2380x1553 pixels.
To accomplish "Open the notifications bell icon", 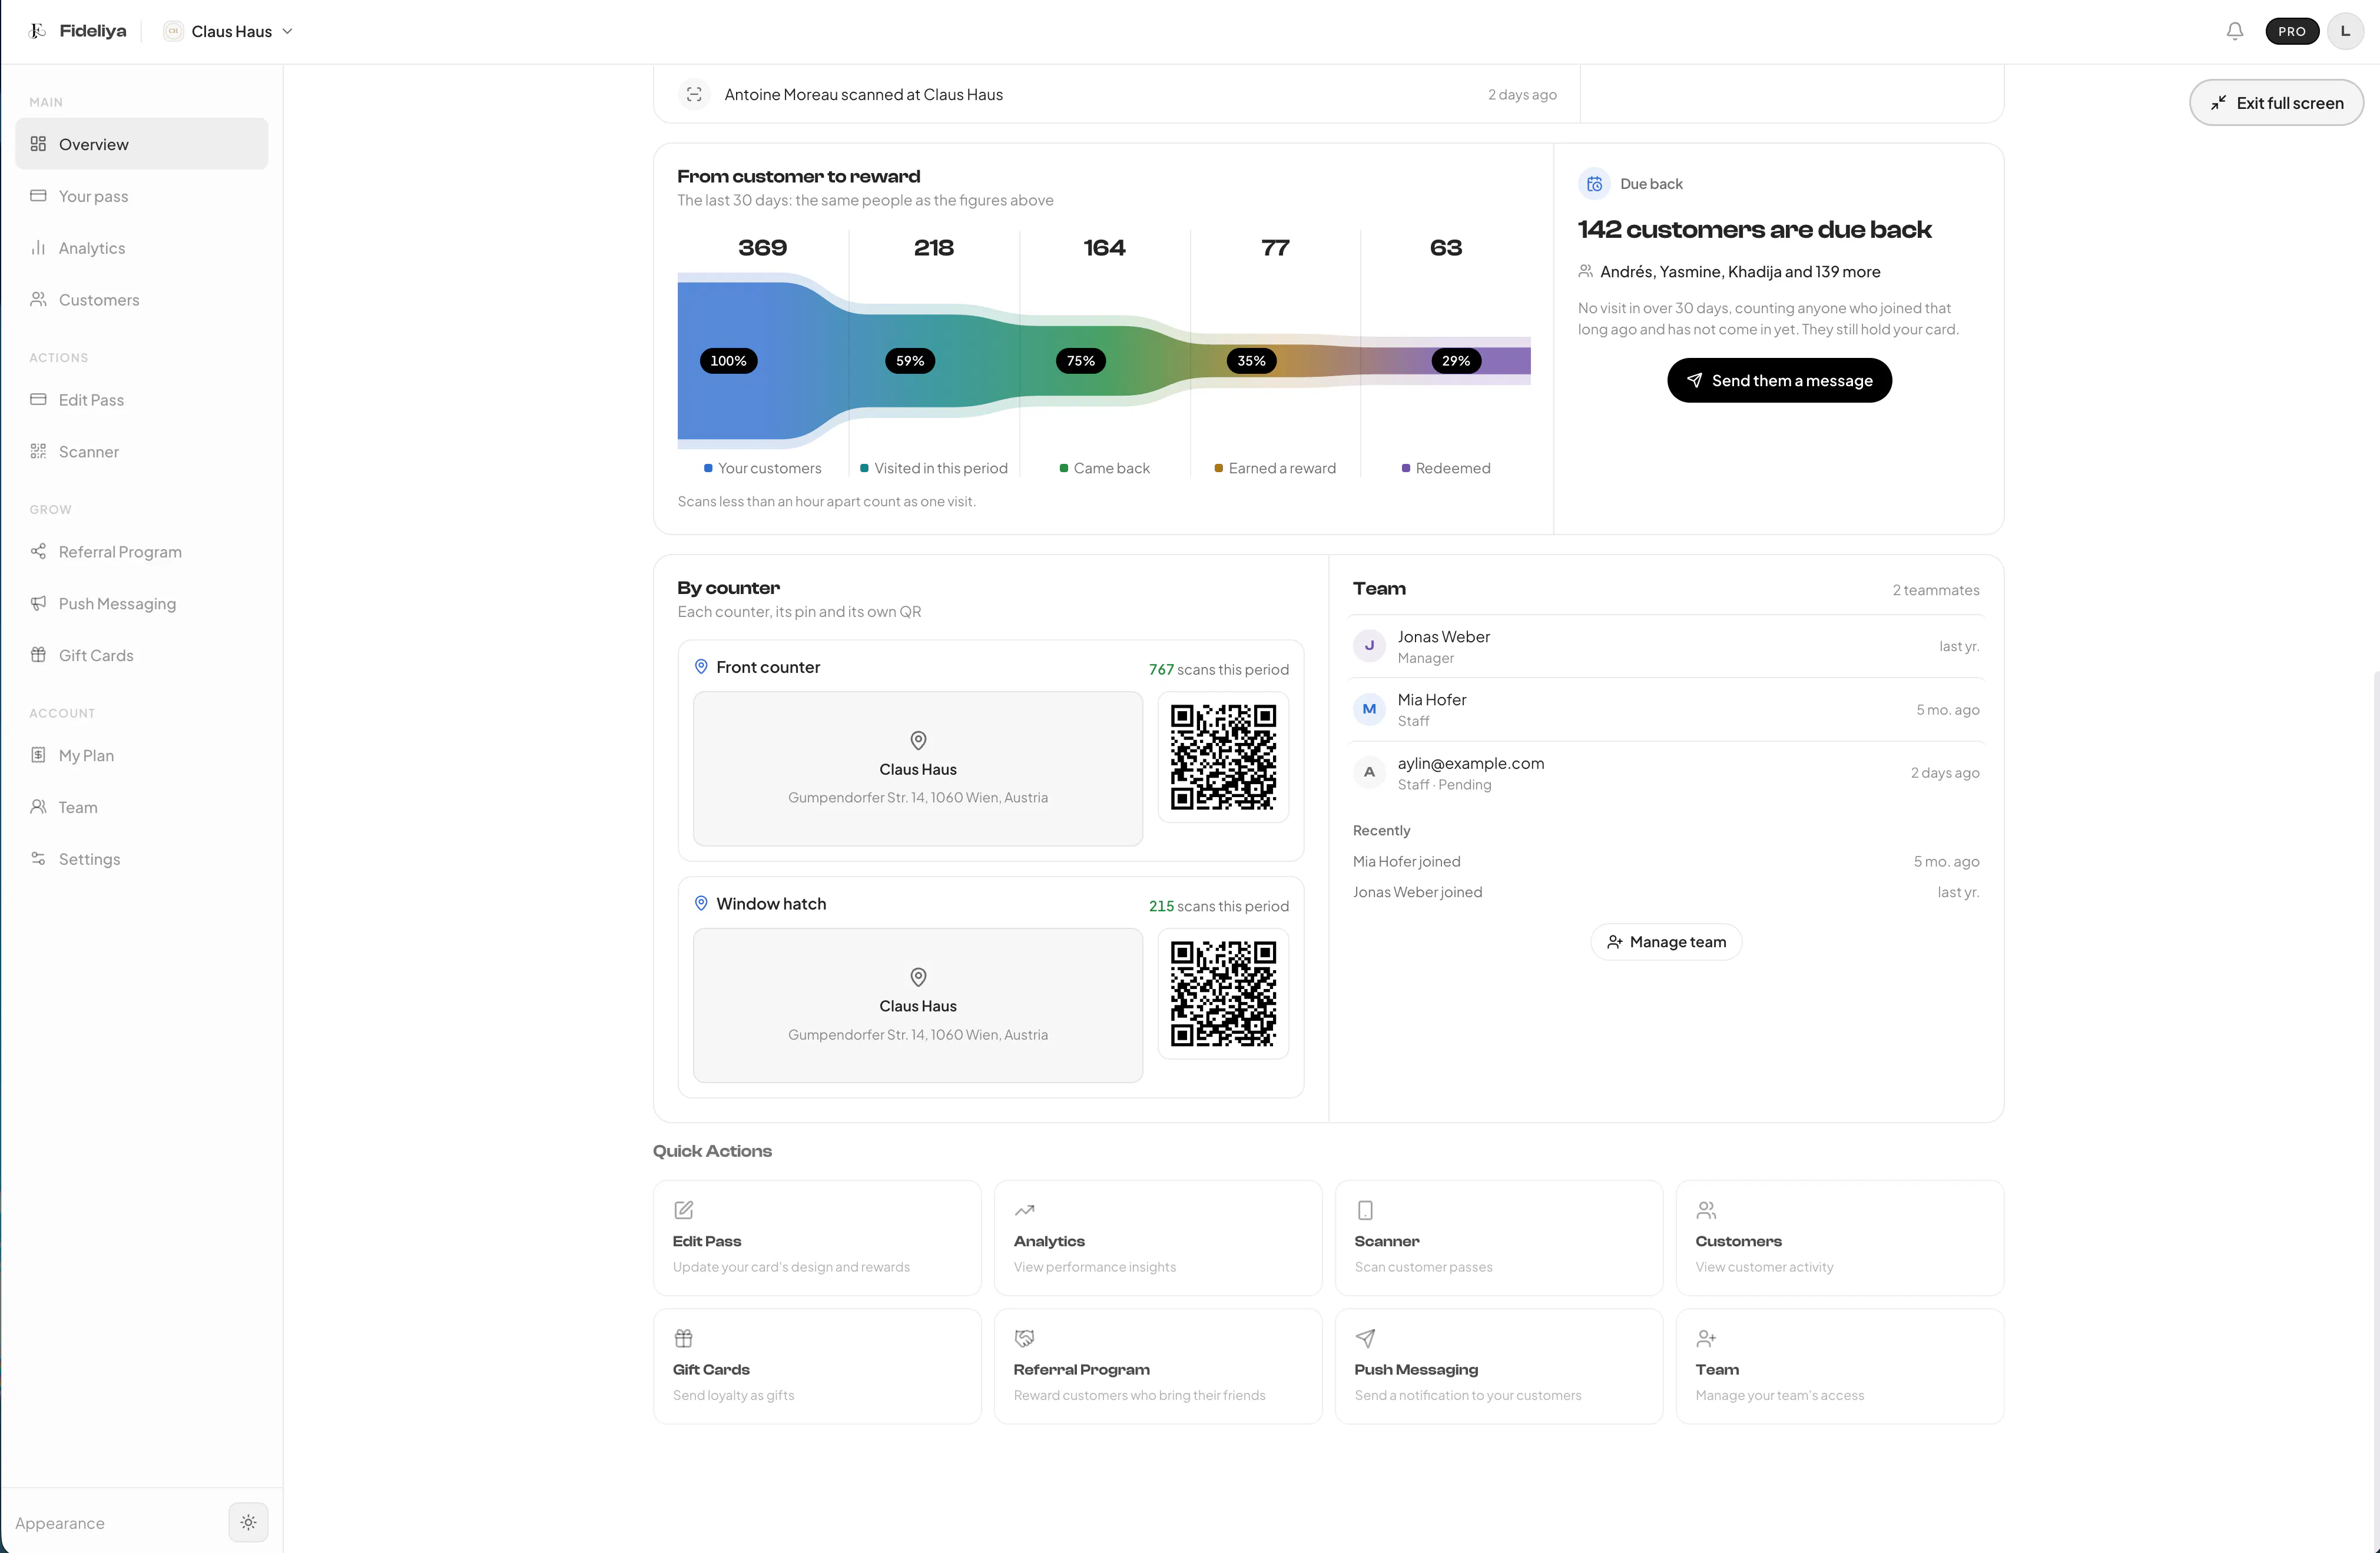I will tap(2234, 31).
